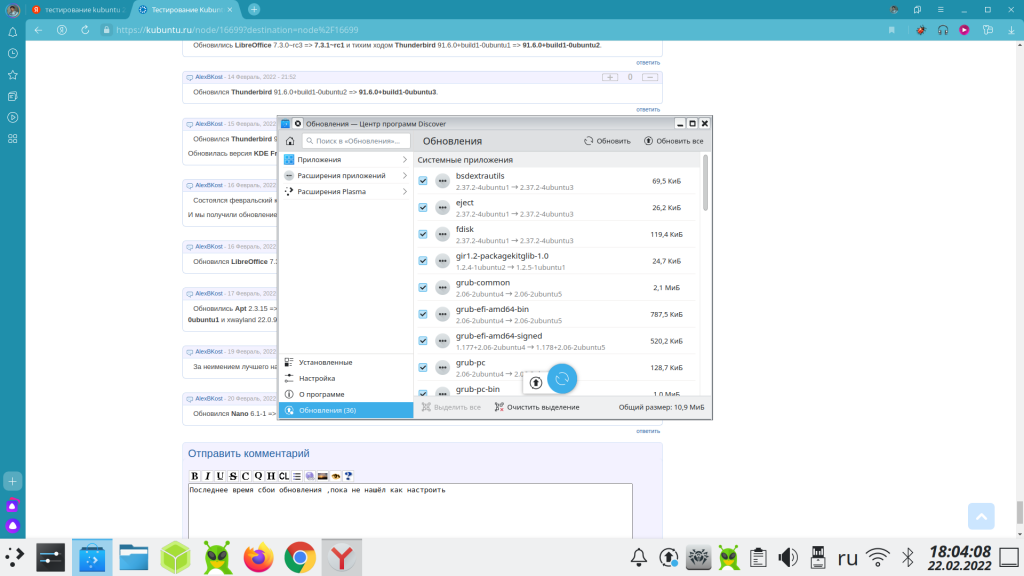Open history clock in browser sidebar
This screenshot has height=576, width=1024.
(12, 54)
